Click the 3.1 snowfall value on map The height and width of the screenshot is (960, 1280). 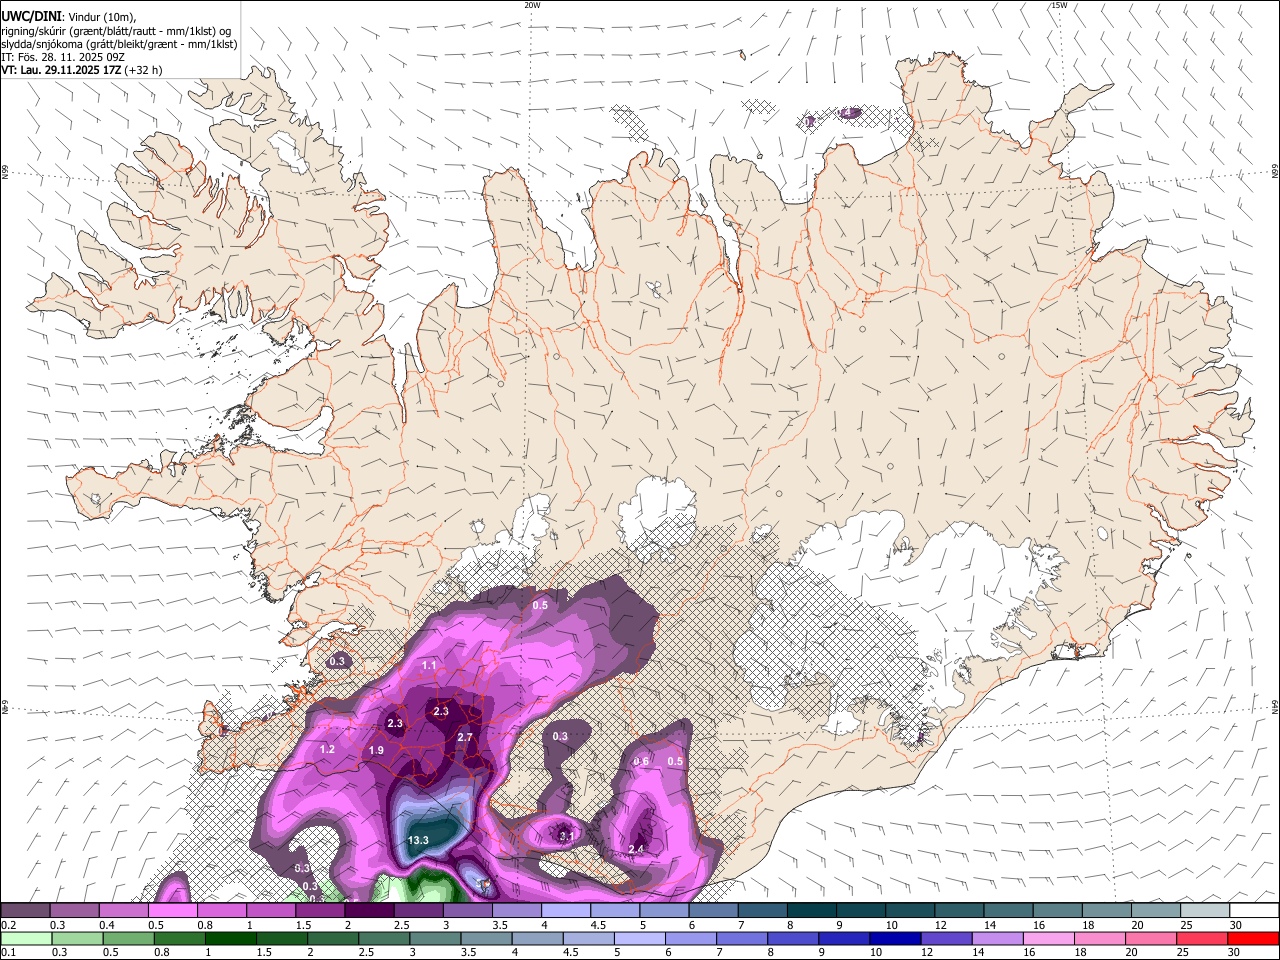(566, 835)
